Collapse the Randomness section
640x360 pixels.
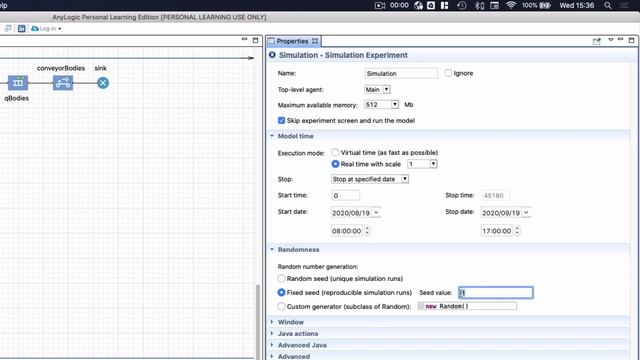pyautogui.click(x=272, y=249)
